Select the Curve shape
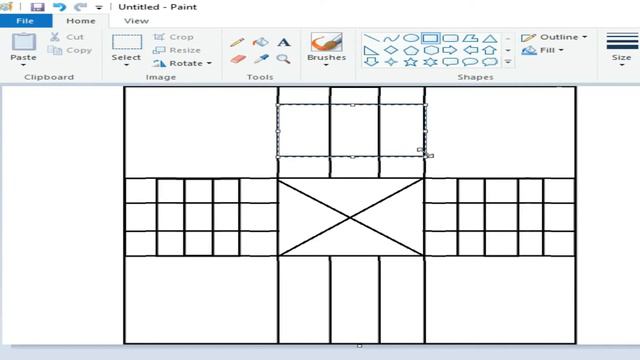 (x=391, y=38)
